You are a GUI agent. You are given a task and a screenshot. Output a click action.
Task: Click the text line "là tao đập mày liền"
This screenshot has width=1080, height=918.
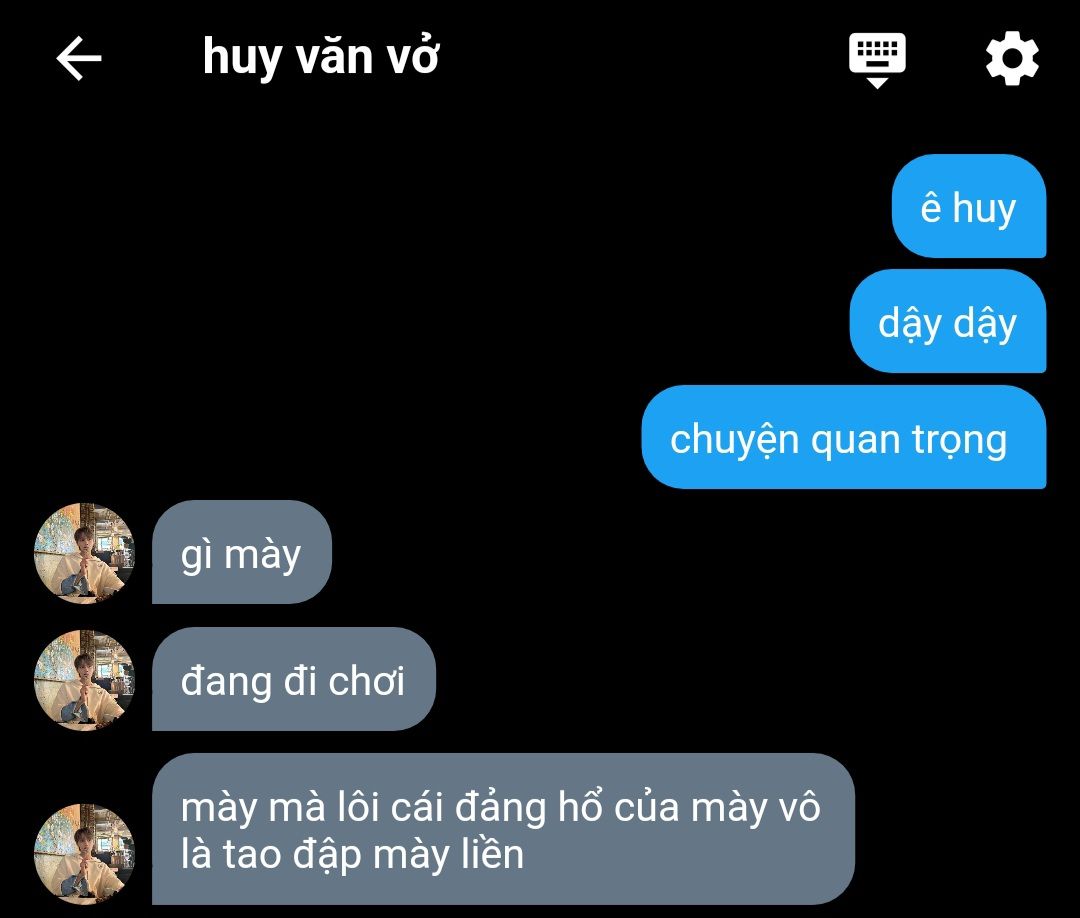(x=352, y=855)
